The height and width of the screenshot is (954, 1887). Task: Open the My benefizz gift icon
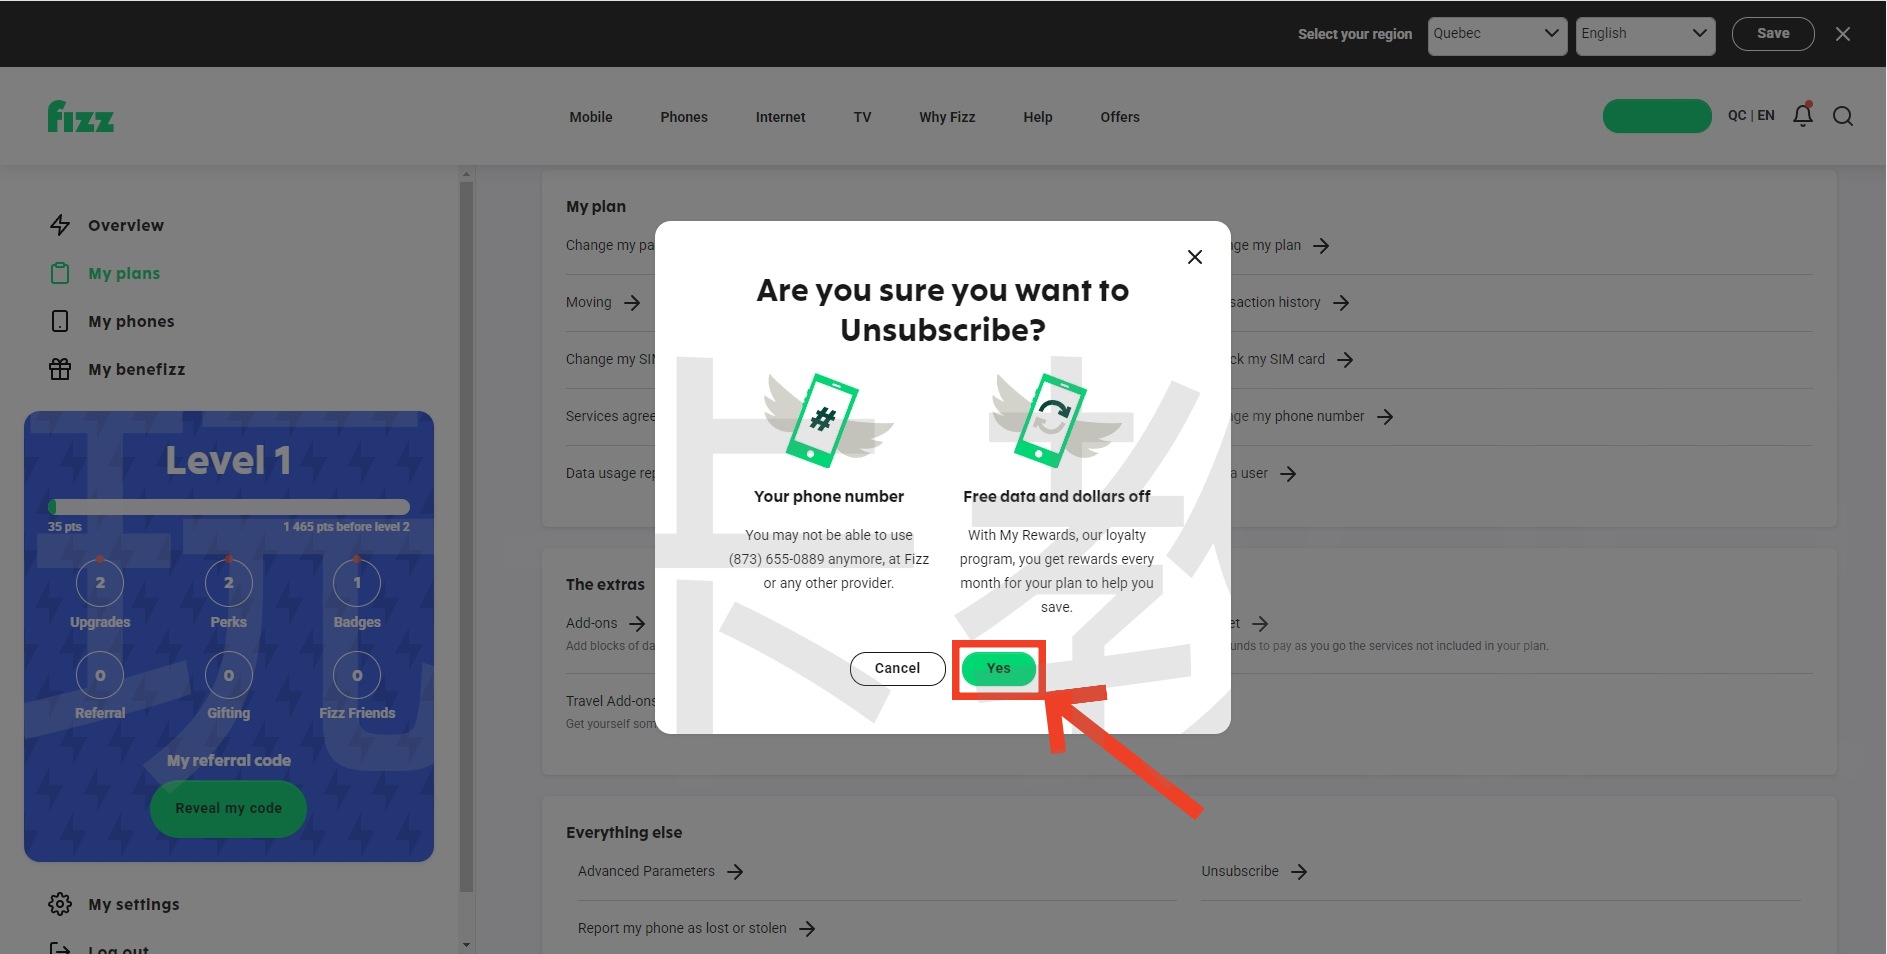[x=60, y=369]
